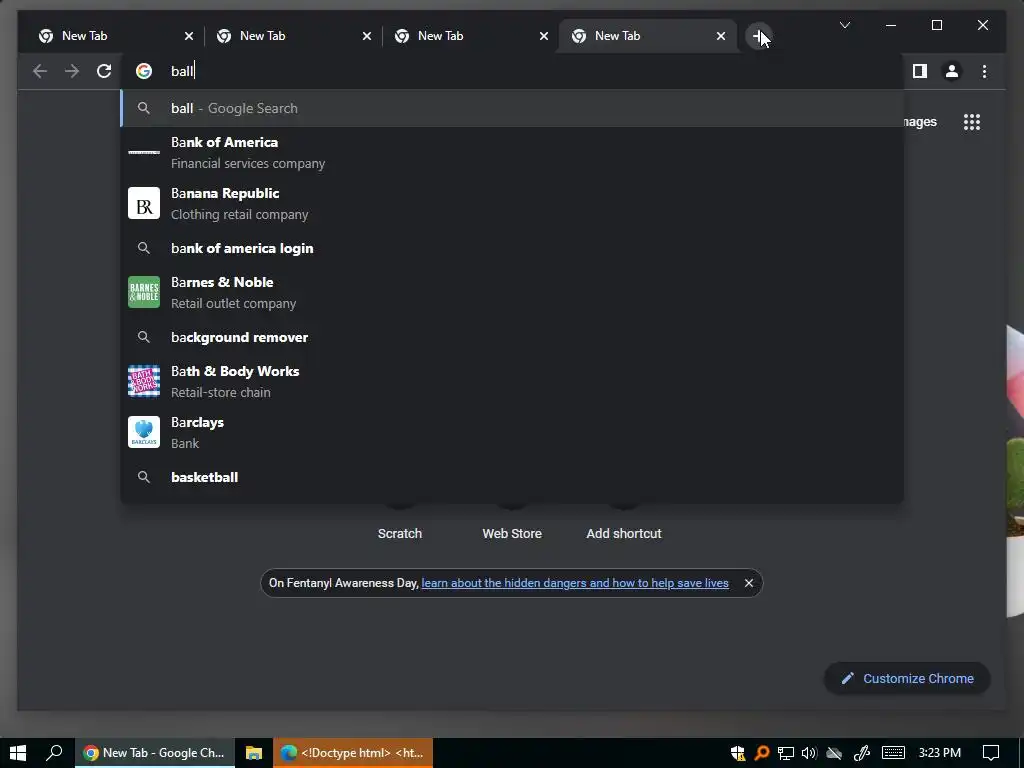Expand the tab search chevron
This screenshot has width=1024, height=768.
(844, 25)
